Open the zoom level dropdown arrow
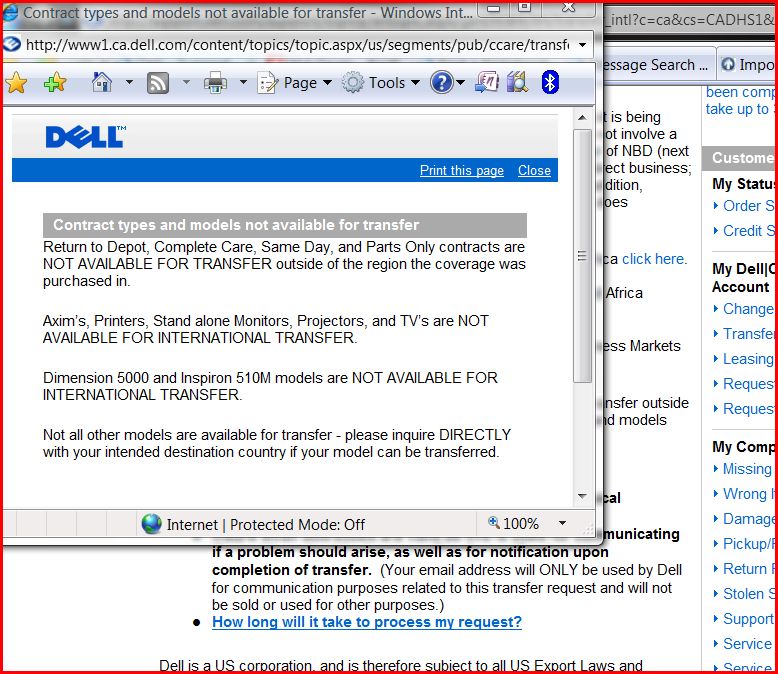This screenshot has height=674, width=778. tap(562, 523)
